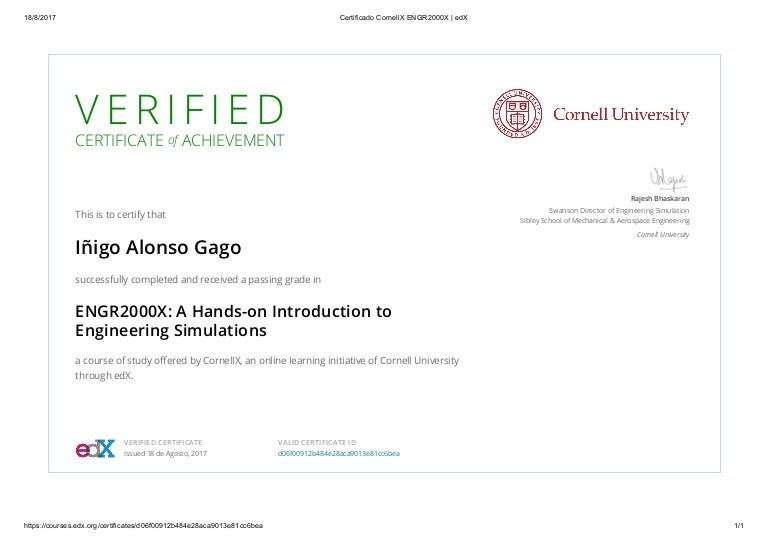This screenshot has width=768, height=544.
Task: Click the CERTIFICATE of ACHIEVEMENT subtitle
Action: point(179,141)
